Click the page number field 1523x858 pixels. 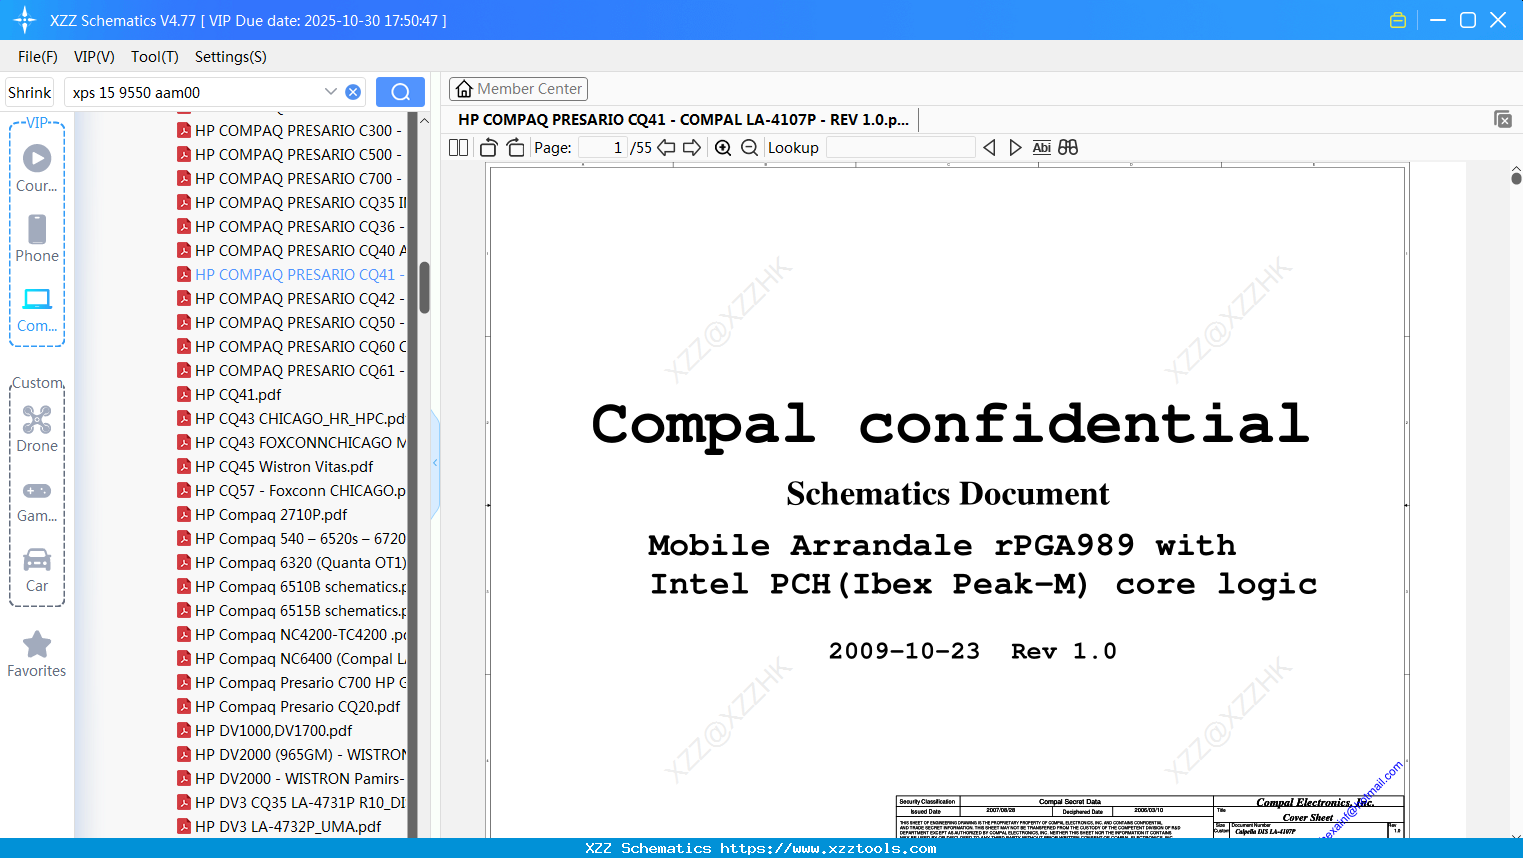coord(603,148)
